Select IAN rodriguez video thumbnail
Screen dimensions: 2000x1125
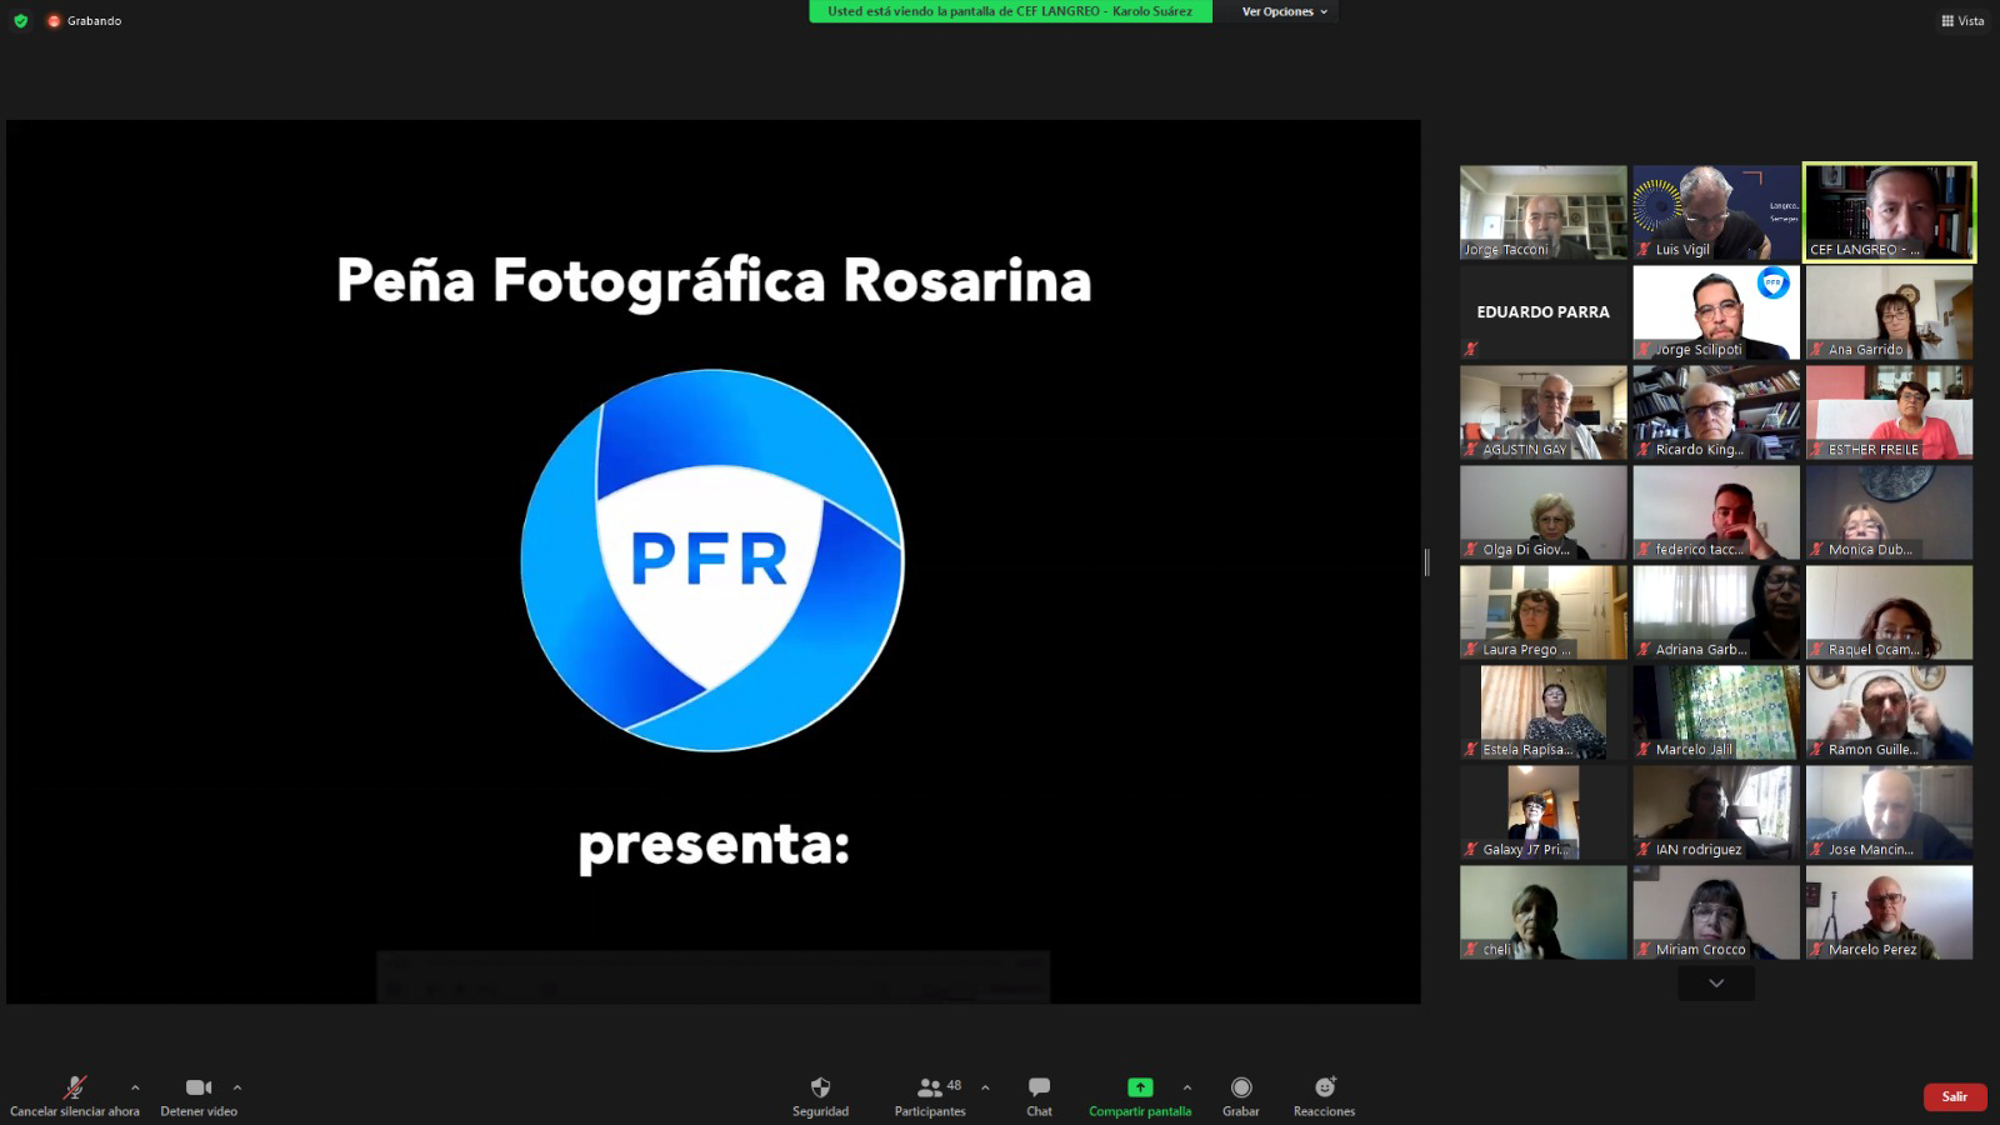[1716, 812]
